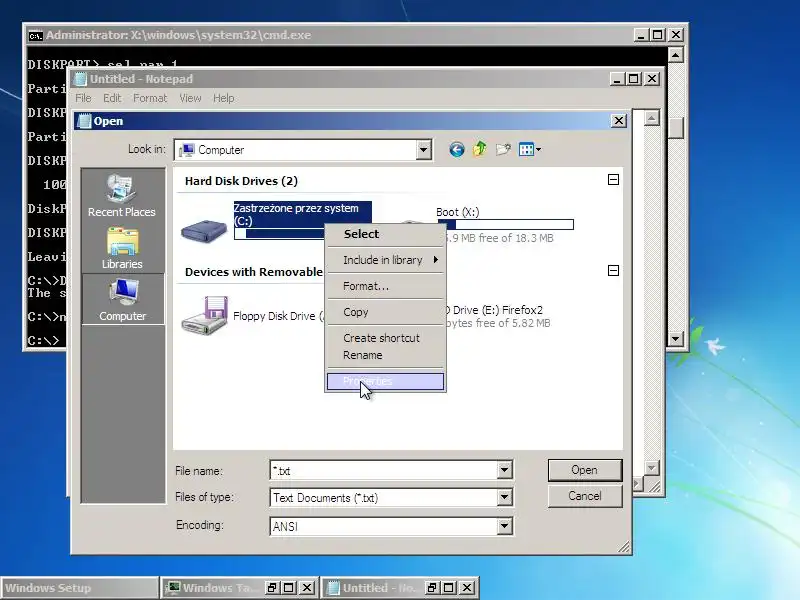
Task: Create a new folder with the toolbar icon
Action: pos(503,149)
